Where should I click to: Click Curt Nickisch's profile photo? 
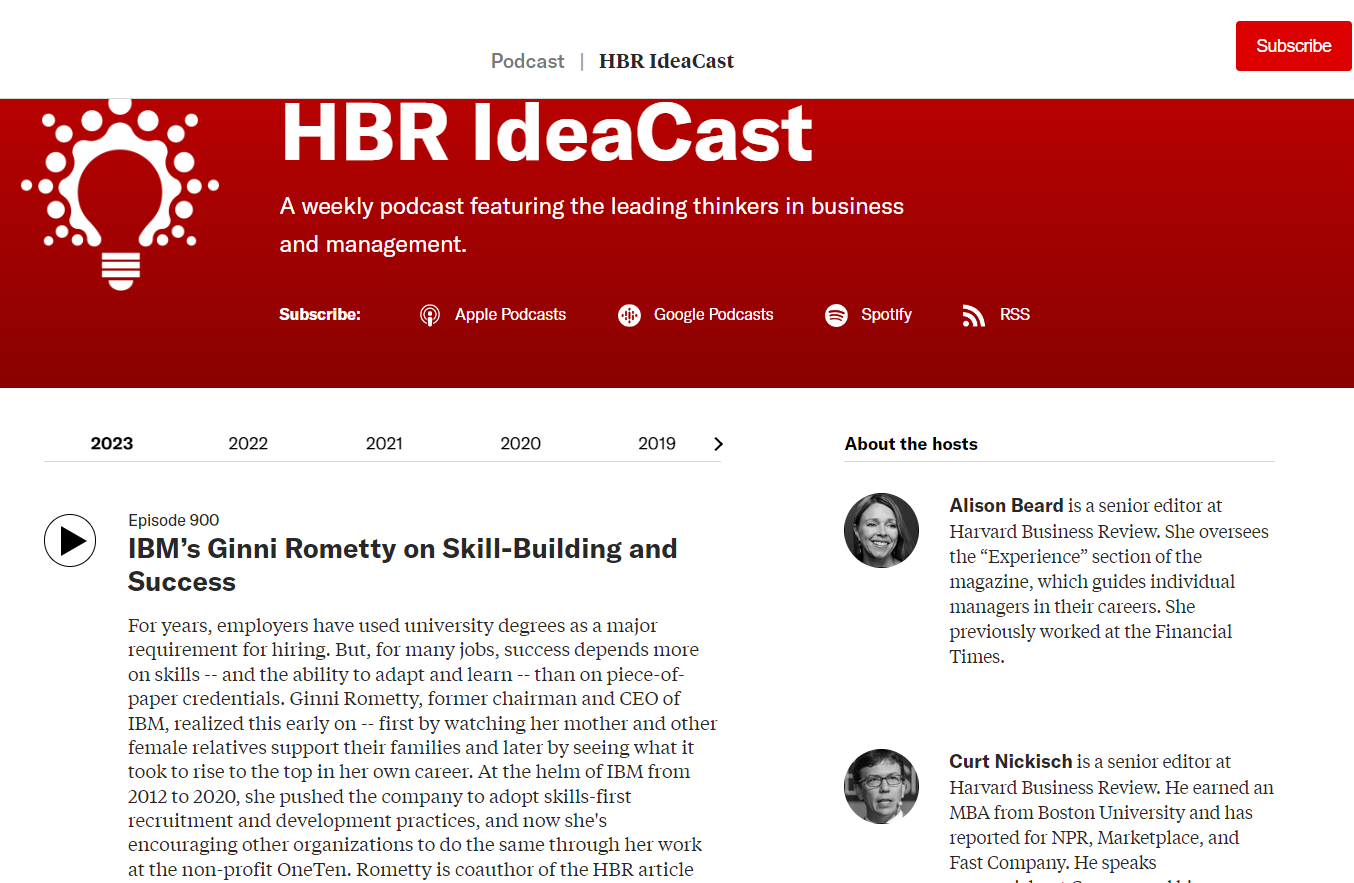point(881,786)
